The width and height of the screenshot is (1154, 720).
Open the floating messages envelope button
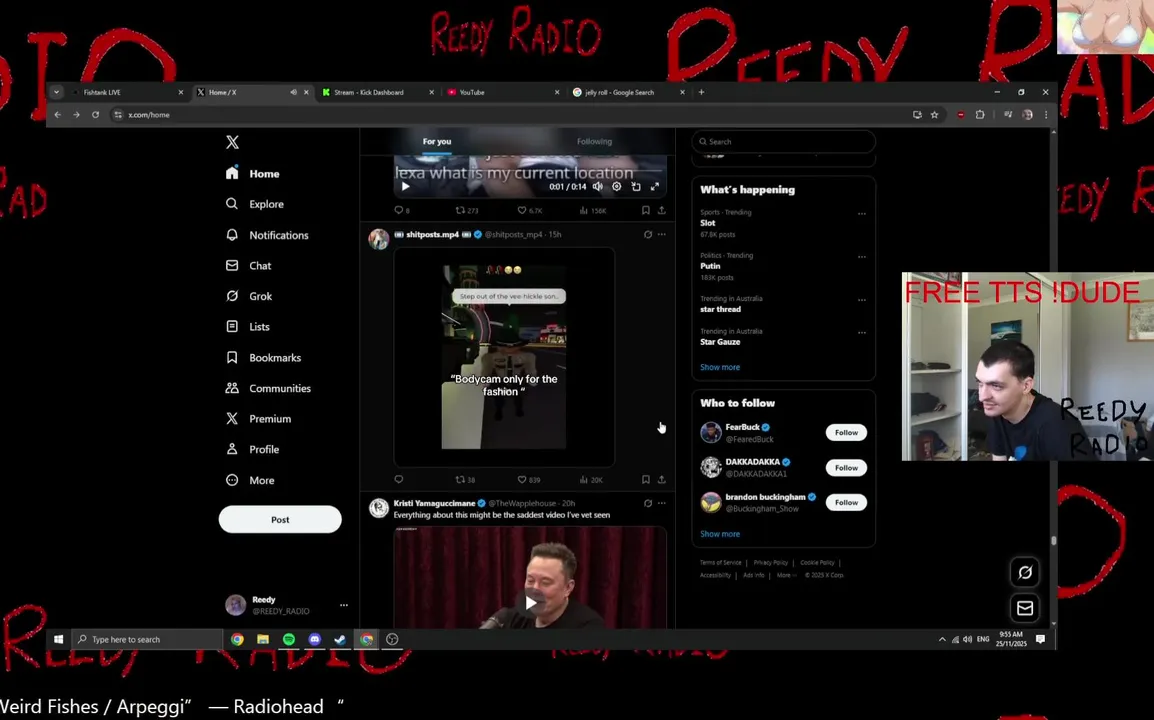(1024, 608)
